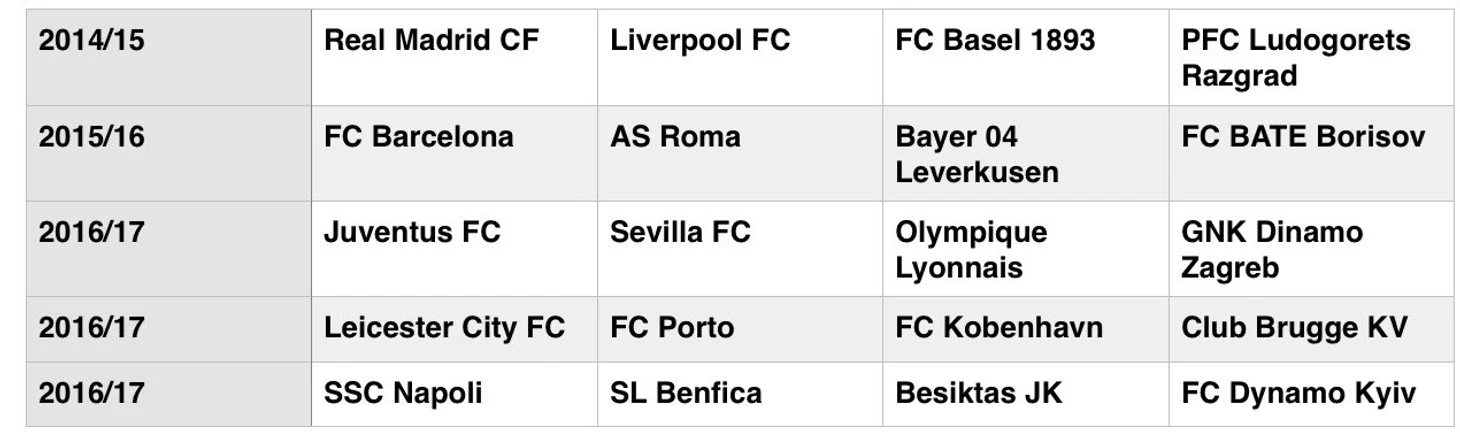Select the 2014/15 season cell

coord(169,58)
